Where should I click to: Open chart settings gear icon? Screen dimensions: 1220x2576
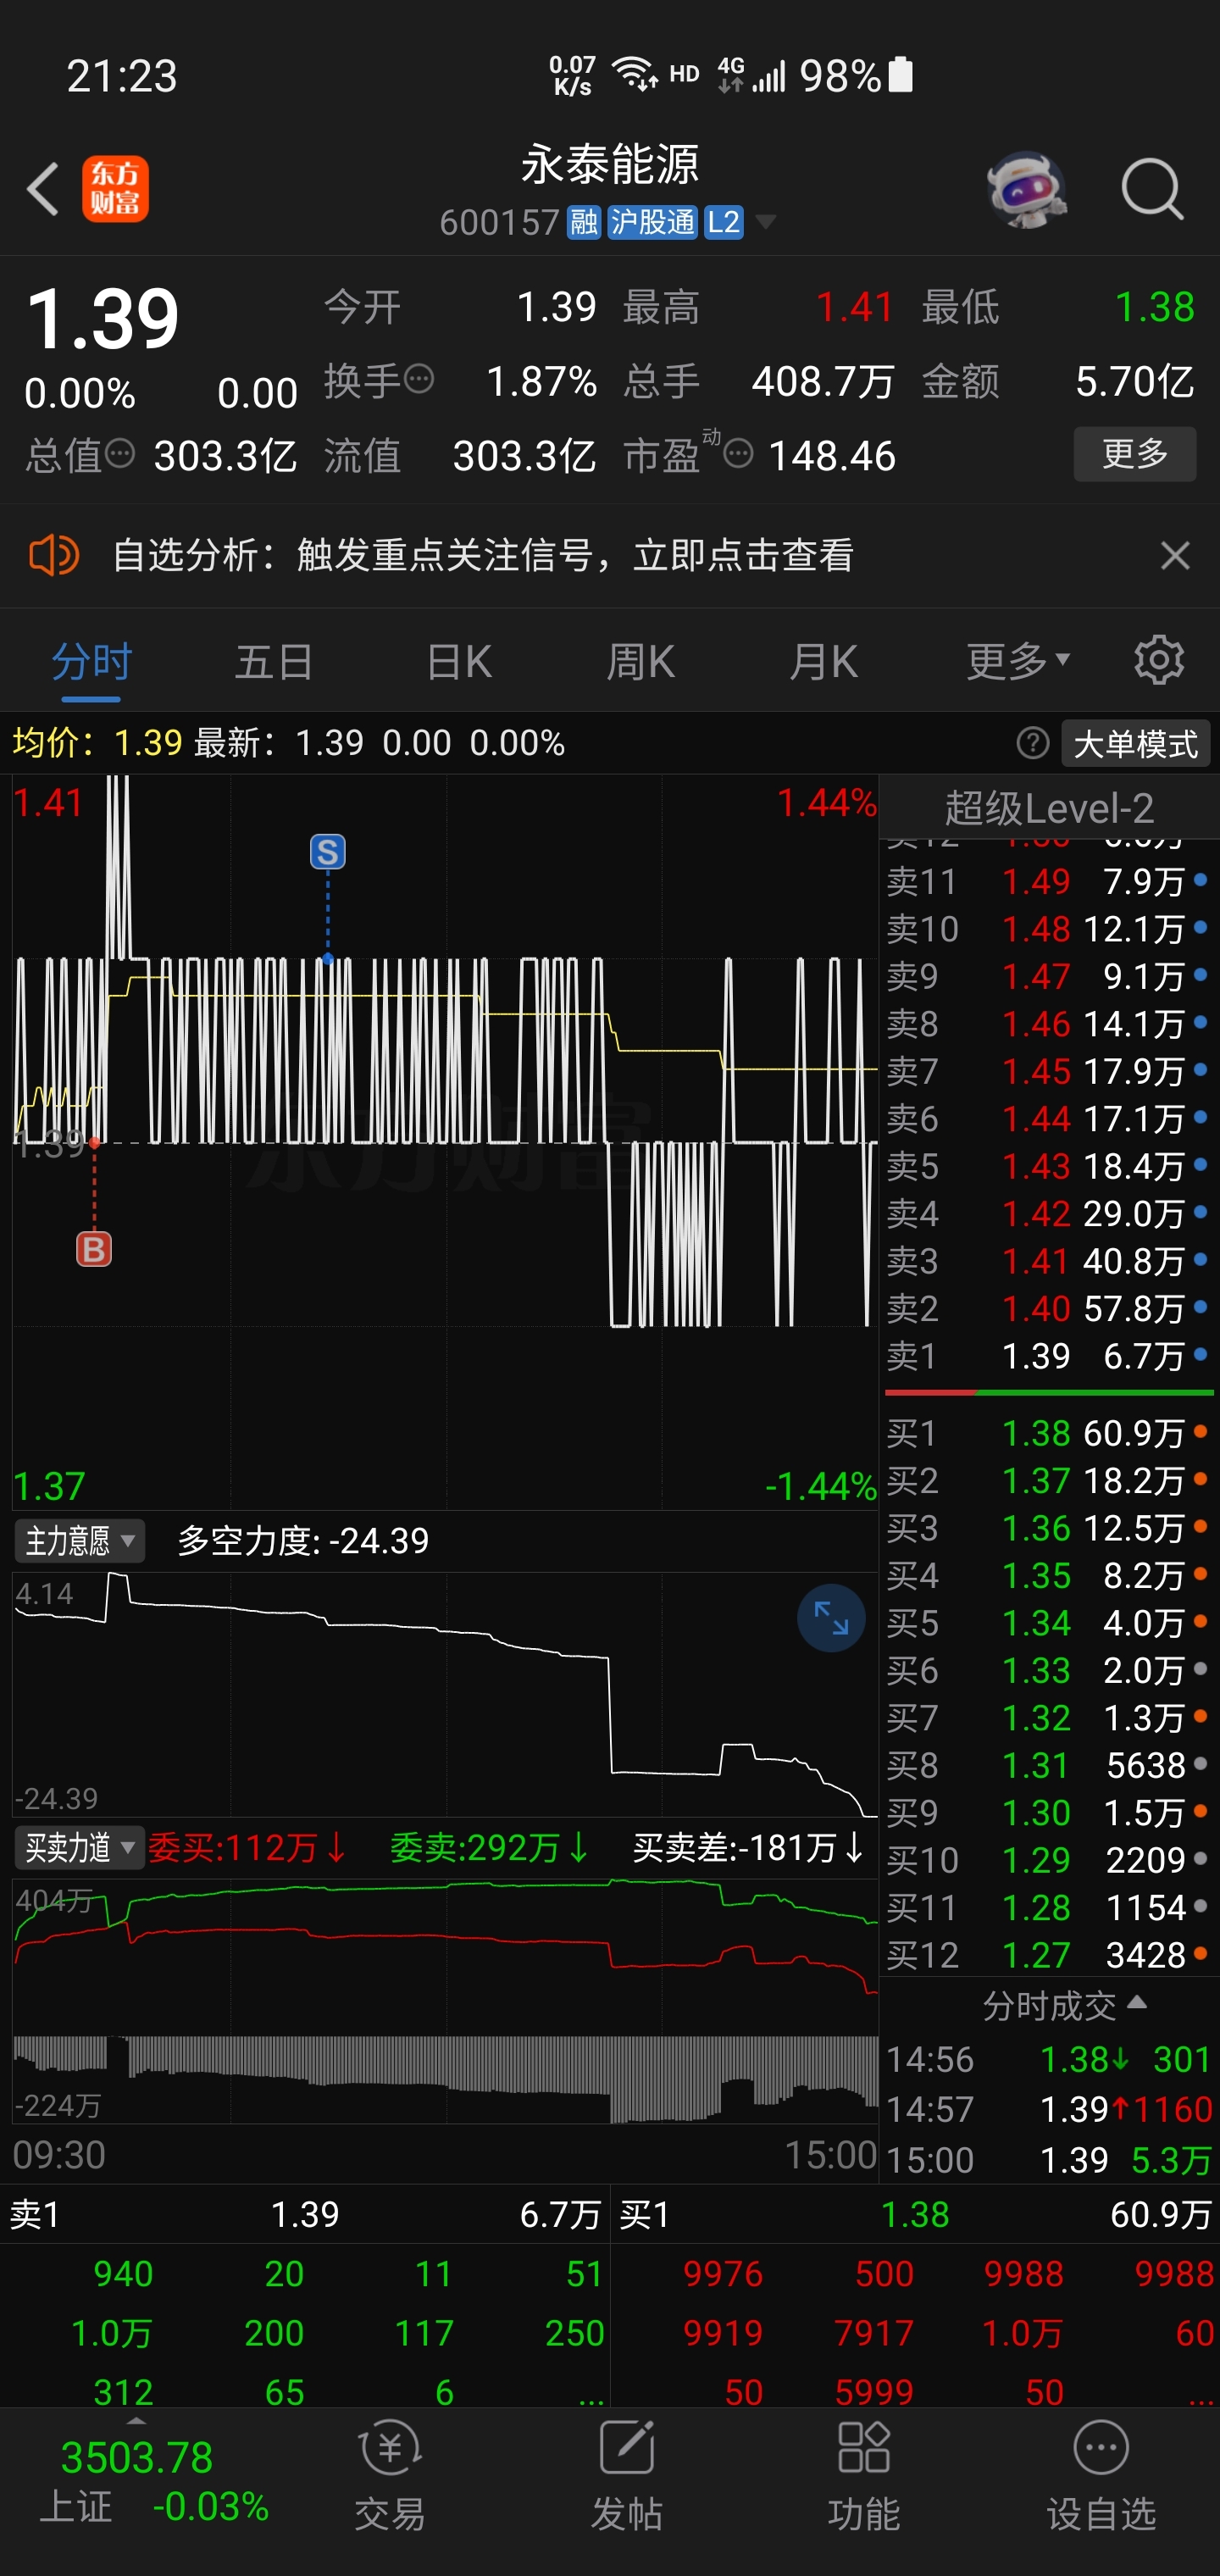[x=1159, y=660]
